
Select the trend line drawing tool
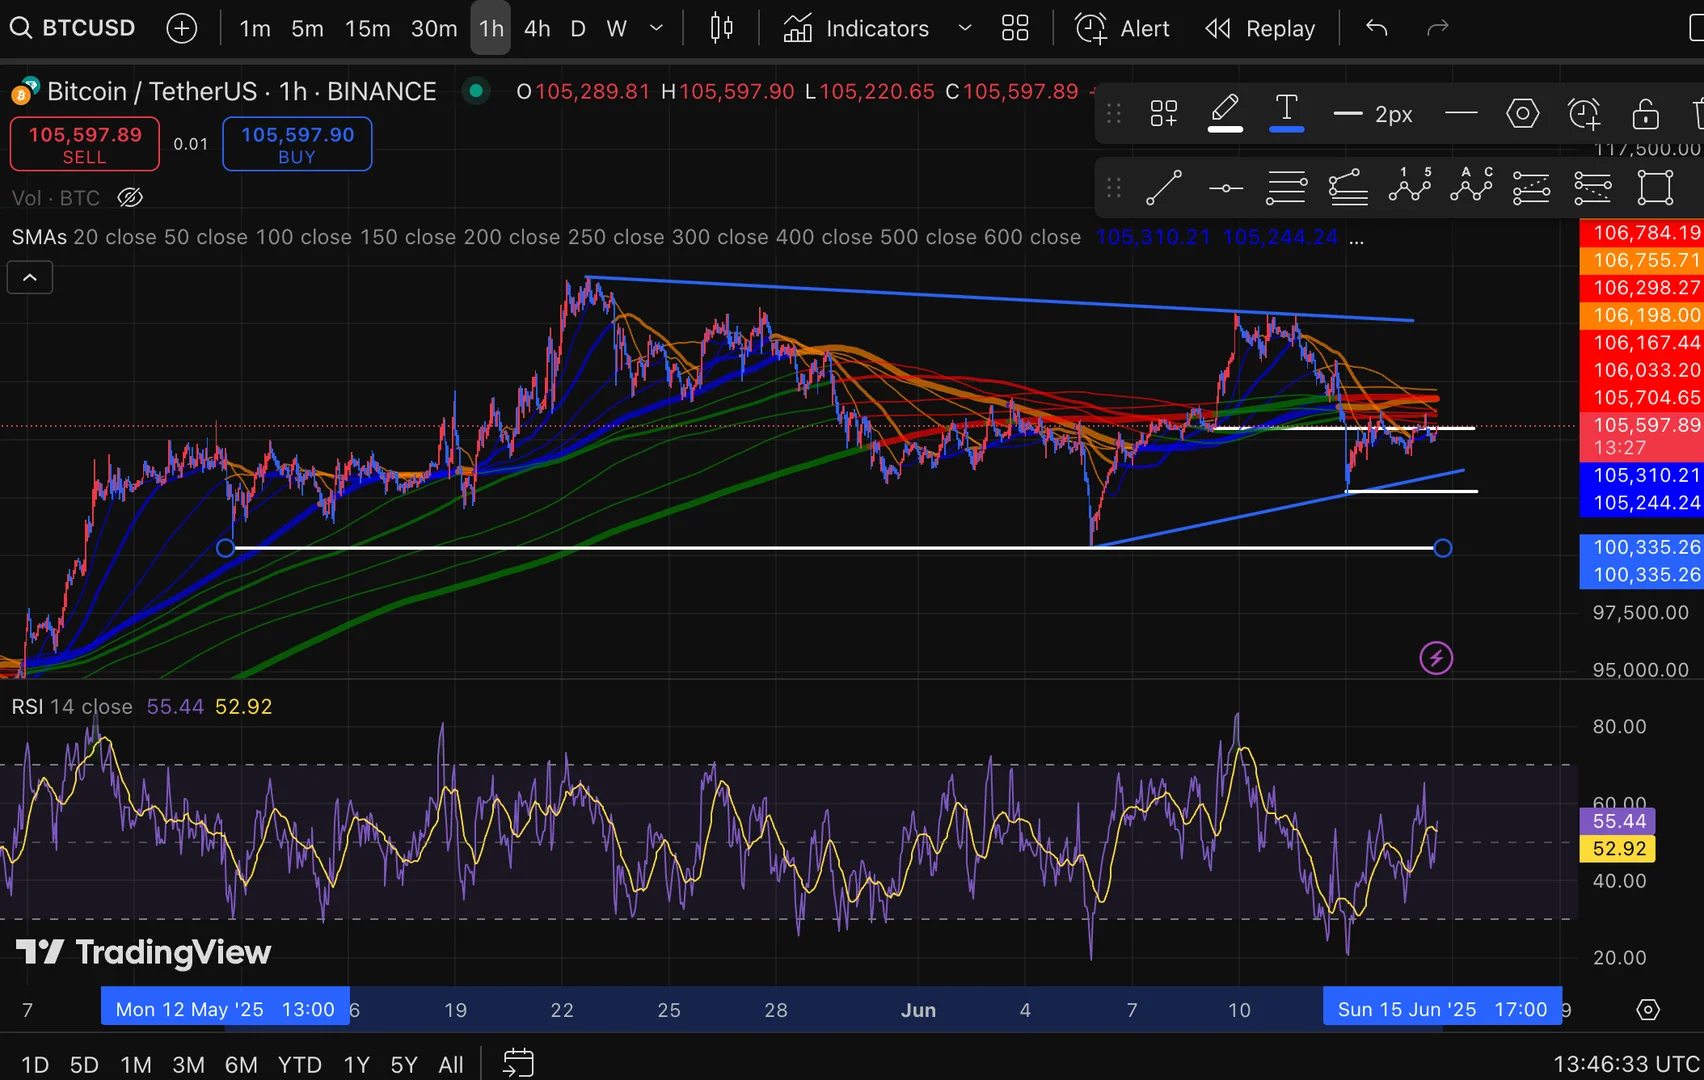click(x=1164, y=187)
